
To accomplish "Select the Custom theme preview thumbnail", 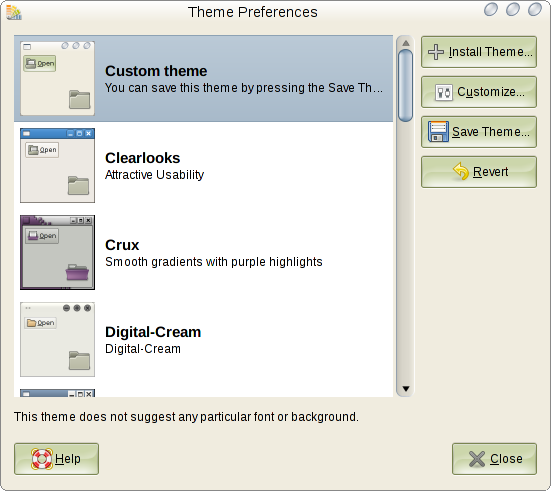I will pos(57,78).
